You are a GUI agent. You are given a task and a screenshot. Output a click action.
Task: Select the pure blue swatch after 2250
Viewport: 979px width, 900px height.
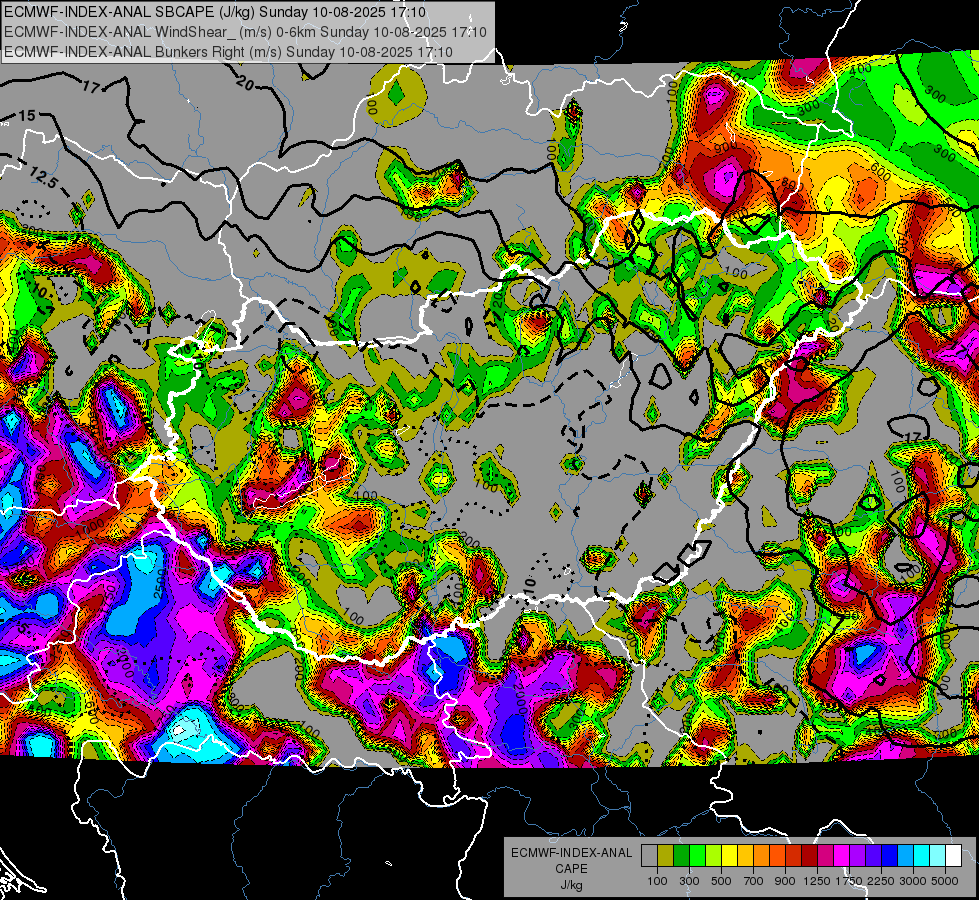(890, 856)
